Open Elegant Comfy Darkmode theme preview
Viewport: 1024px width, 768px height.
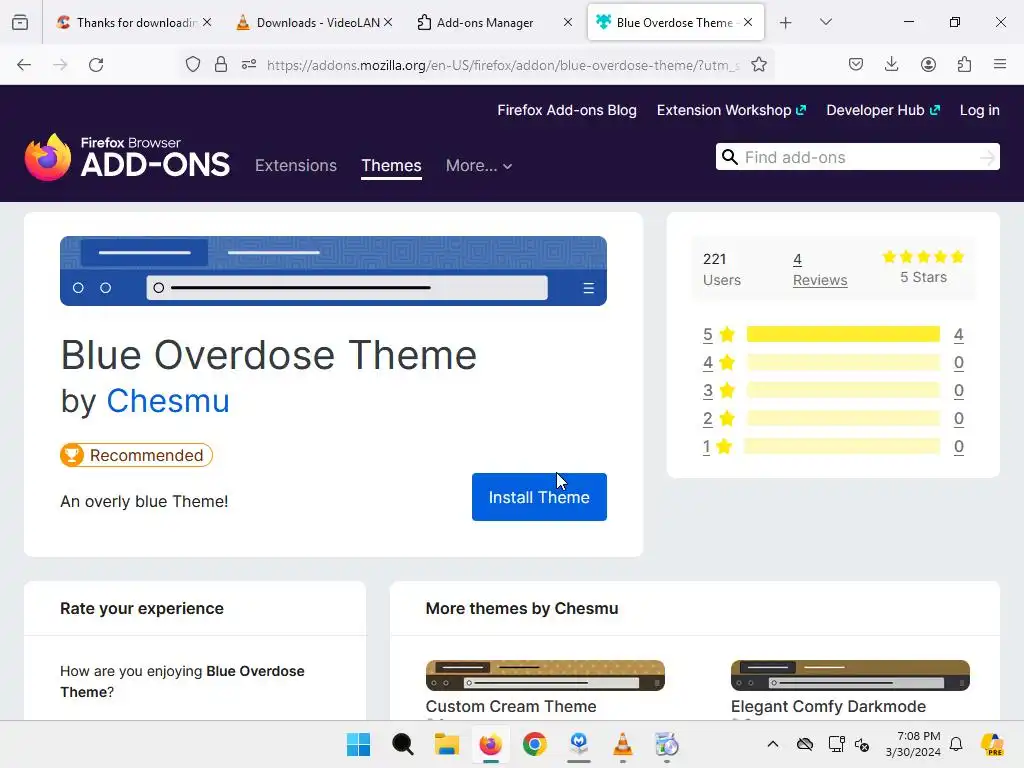(x=850, y=675)
